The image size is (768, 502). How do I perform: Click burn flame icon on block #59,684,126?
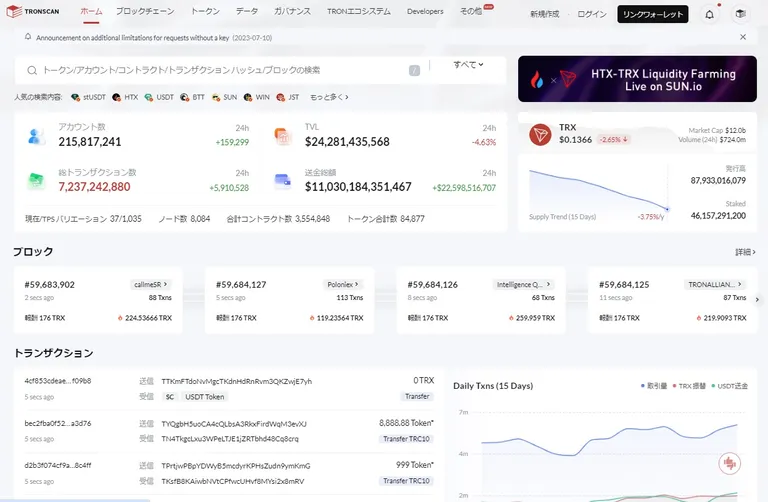[511, 318]
